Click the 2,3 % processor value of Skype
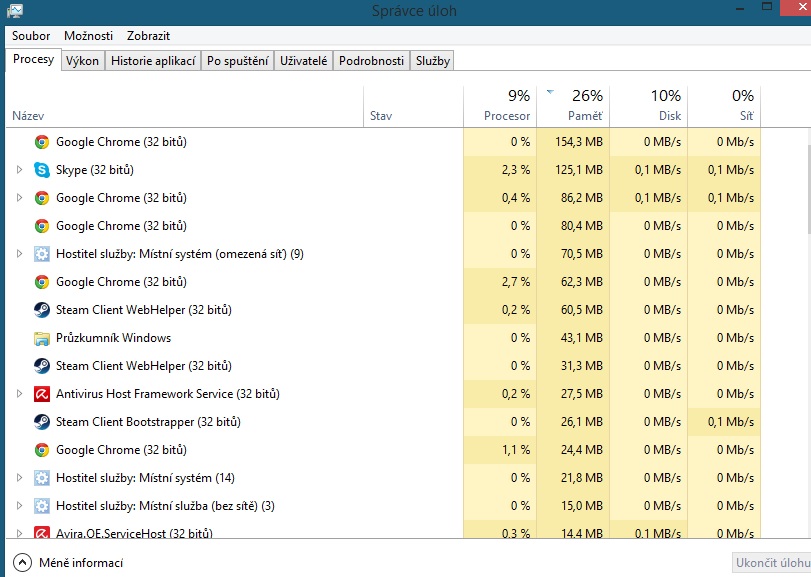The image size is (811, 577). [x=516, y=170]
